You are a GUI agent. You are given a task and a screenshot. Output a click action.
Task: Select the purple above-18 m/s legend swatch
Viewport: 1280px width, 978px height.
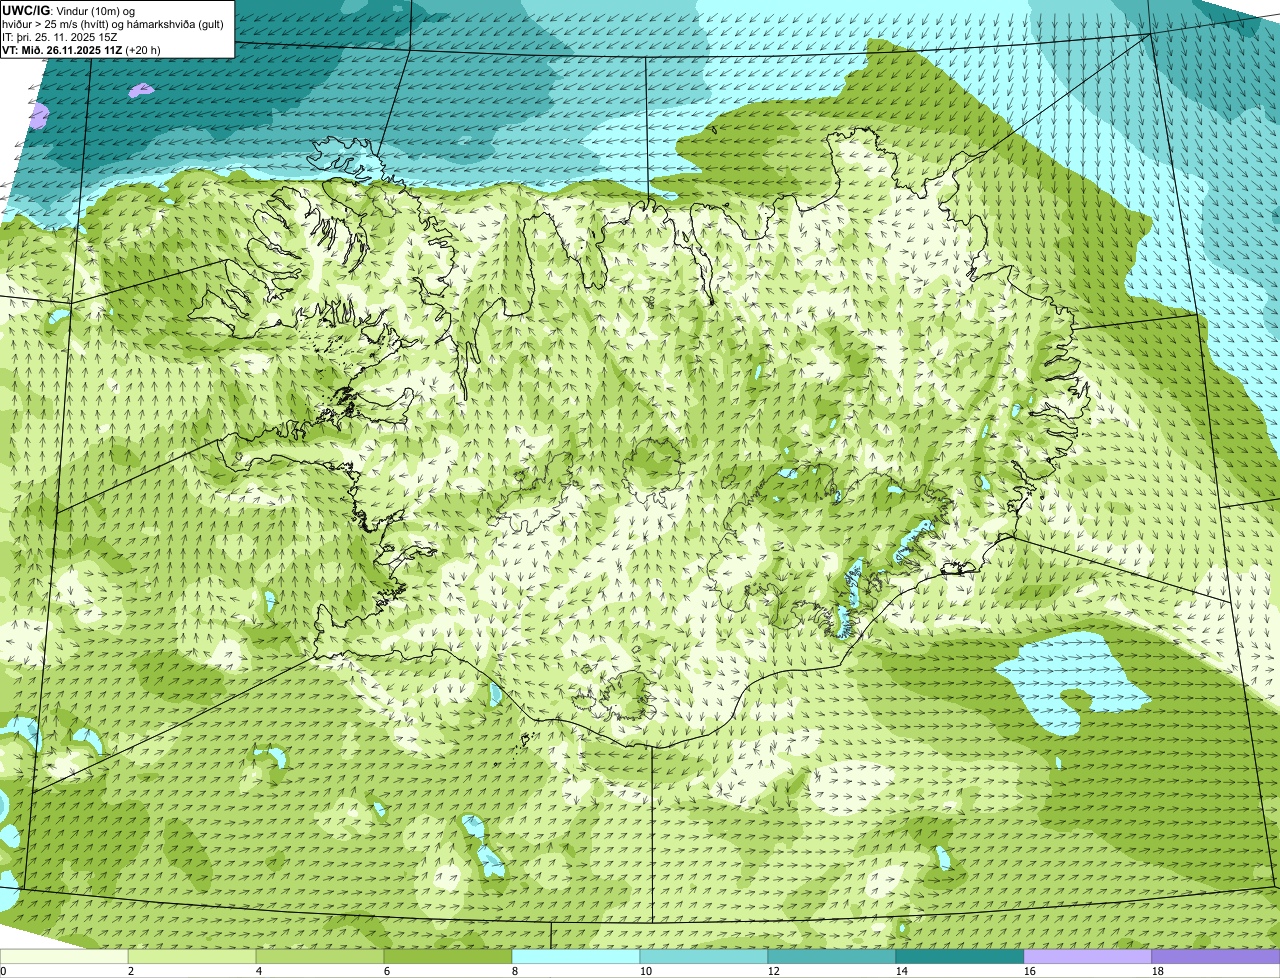click(x=1216, y=957)
